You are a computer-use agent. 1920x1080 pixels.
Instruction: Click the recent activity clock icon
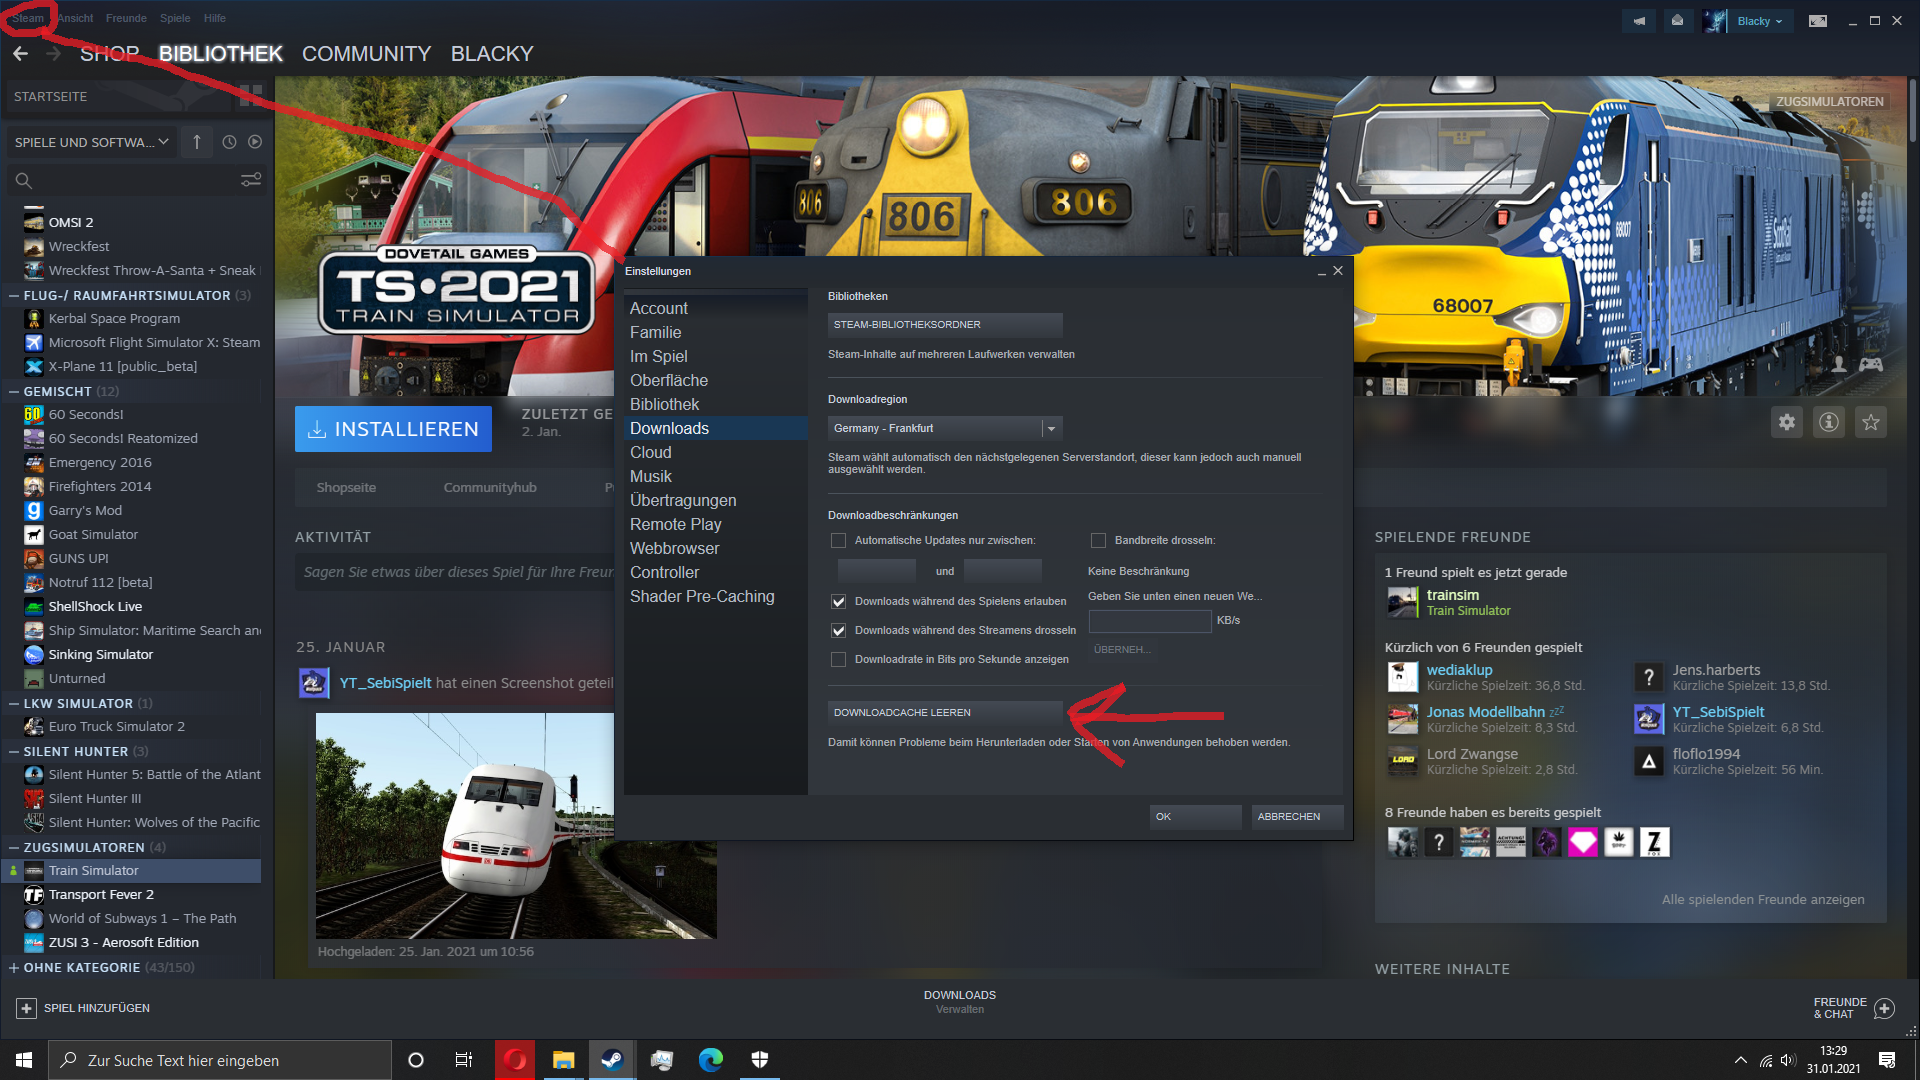coord(229,142)
